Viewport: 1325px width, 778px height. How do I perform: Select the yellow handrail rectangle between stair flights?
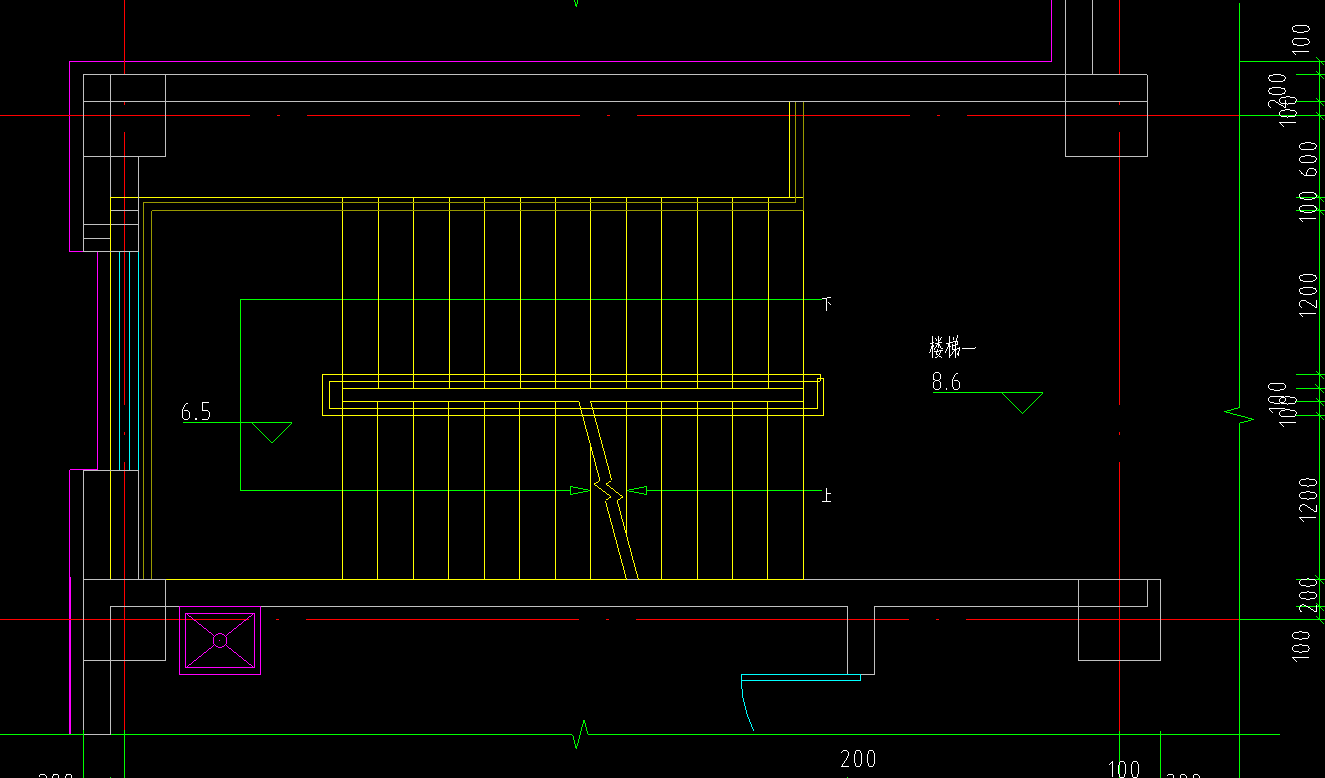click(x=572, y=395)
